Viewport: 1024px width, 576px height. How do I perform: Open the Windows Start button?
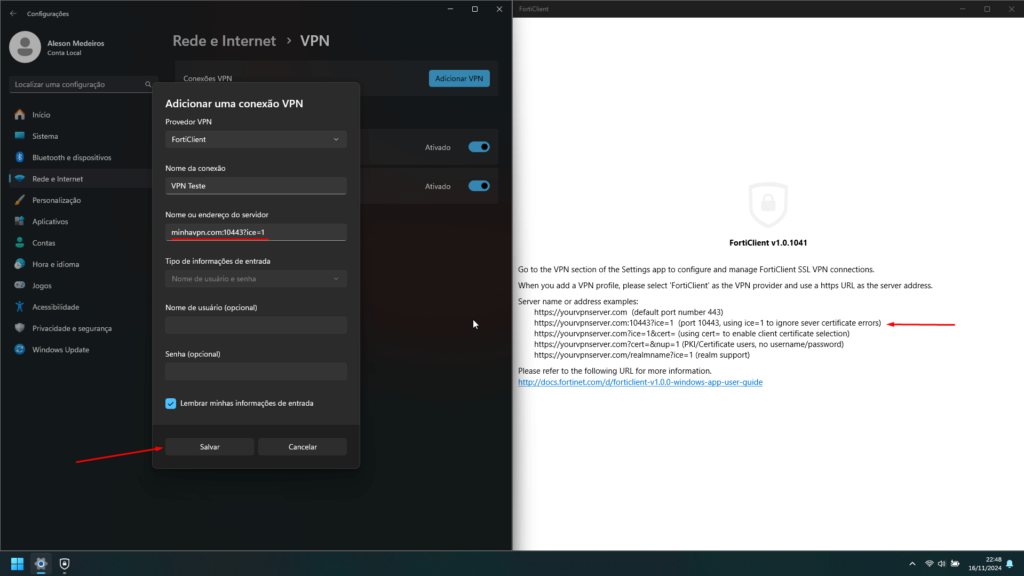(17, 564)
